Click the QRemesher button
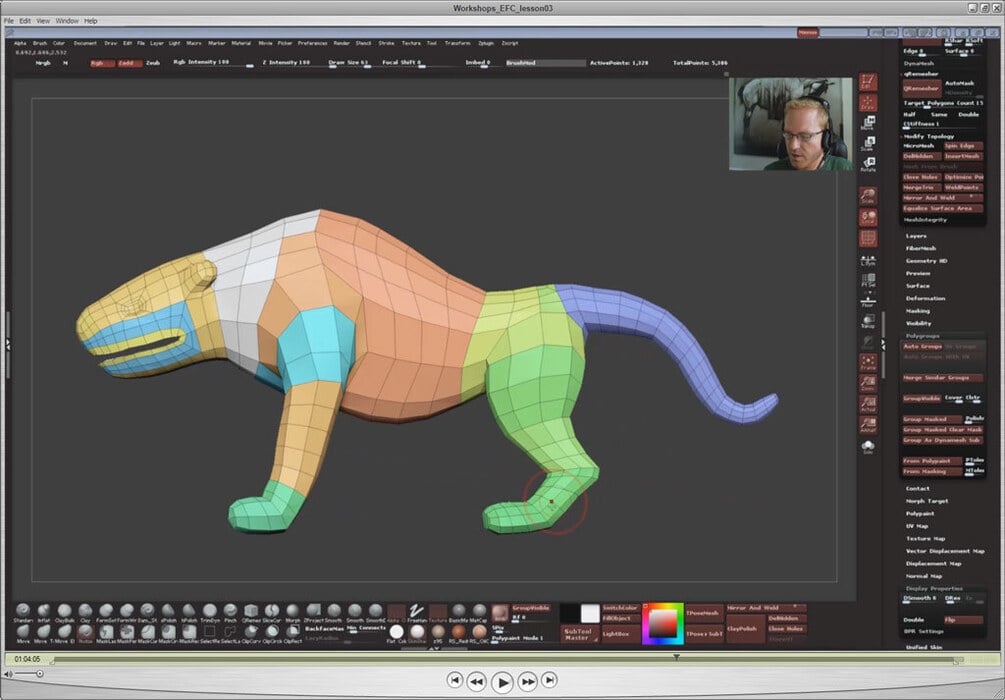The width and height of the screenshot is (1005, 700). click(x=921, y=88)
